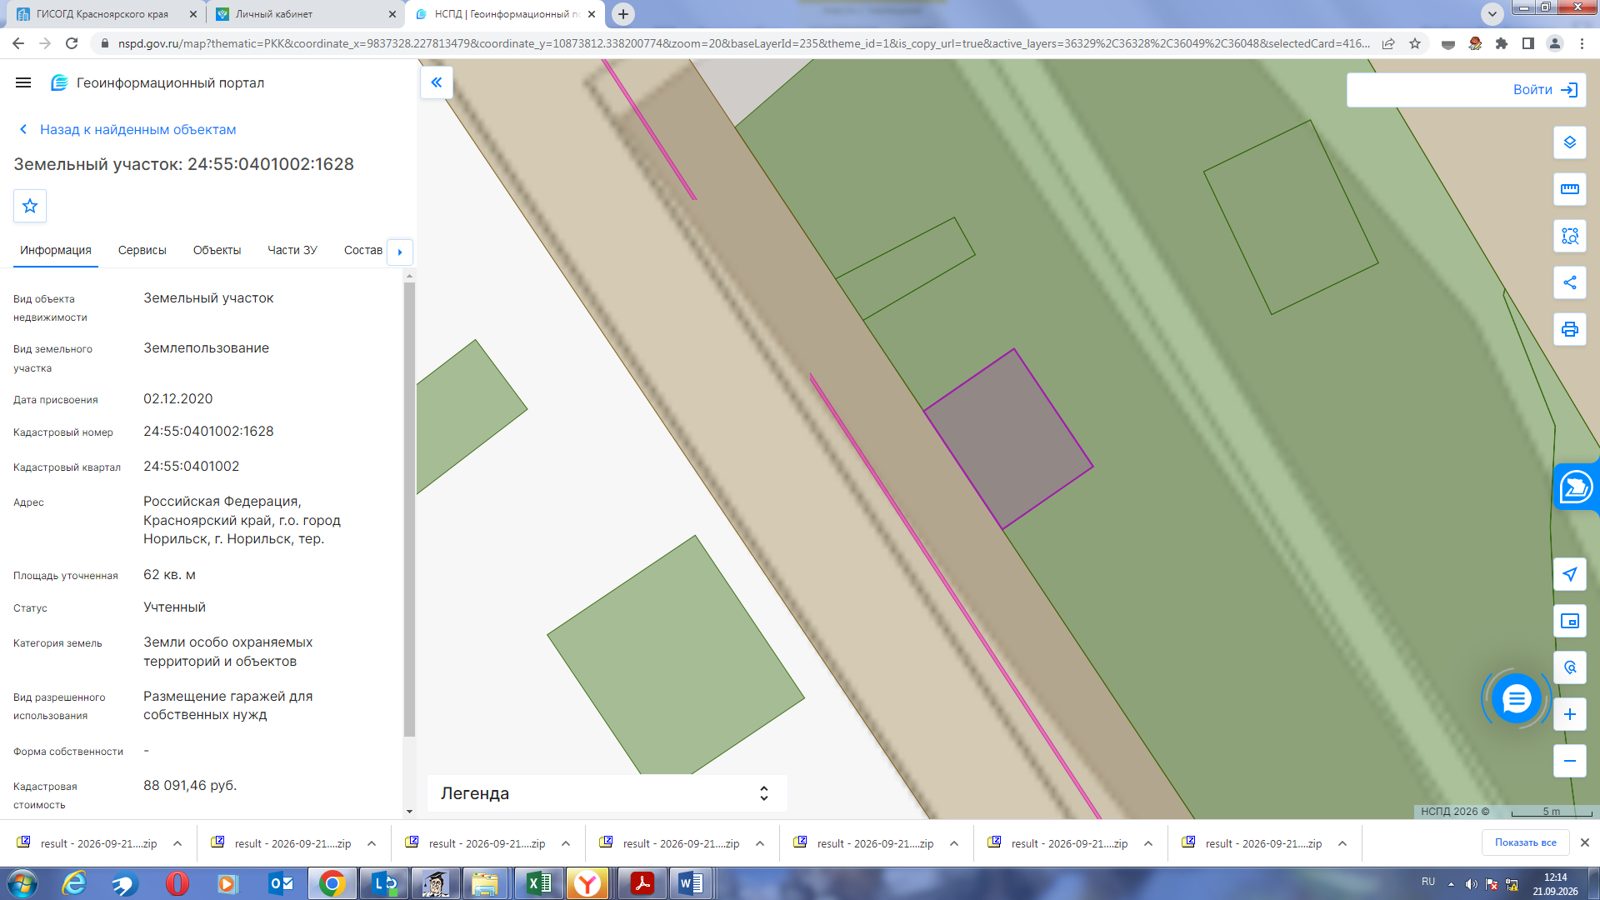
Task: Switch to the Сервисы tab
Action: pos(142,250)
